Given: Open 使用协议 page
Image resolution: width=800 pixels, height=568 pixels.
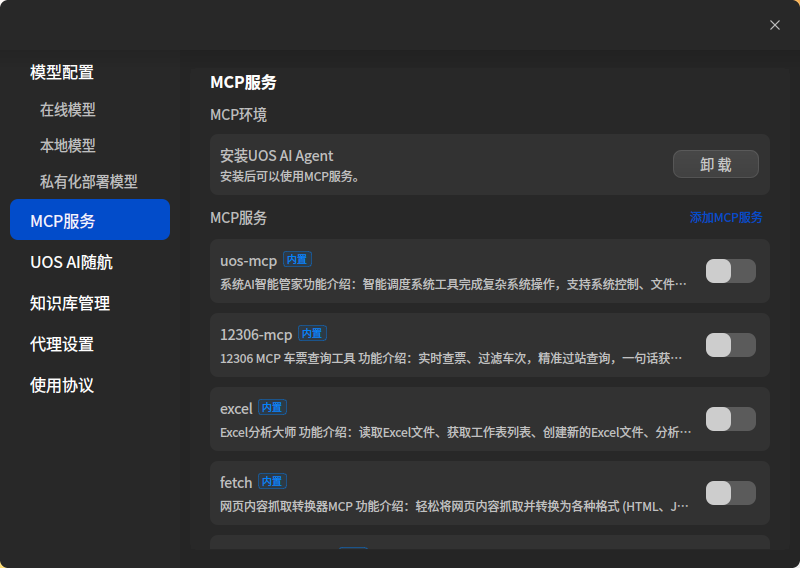Looking at the screenshot, I should point(62,385).
